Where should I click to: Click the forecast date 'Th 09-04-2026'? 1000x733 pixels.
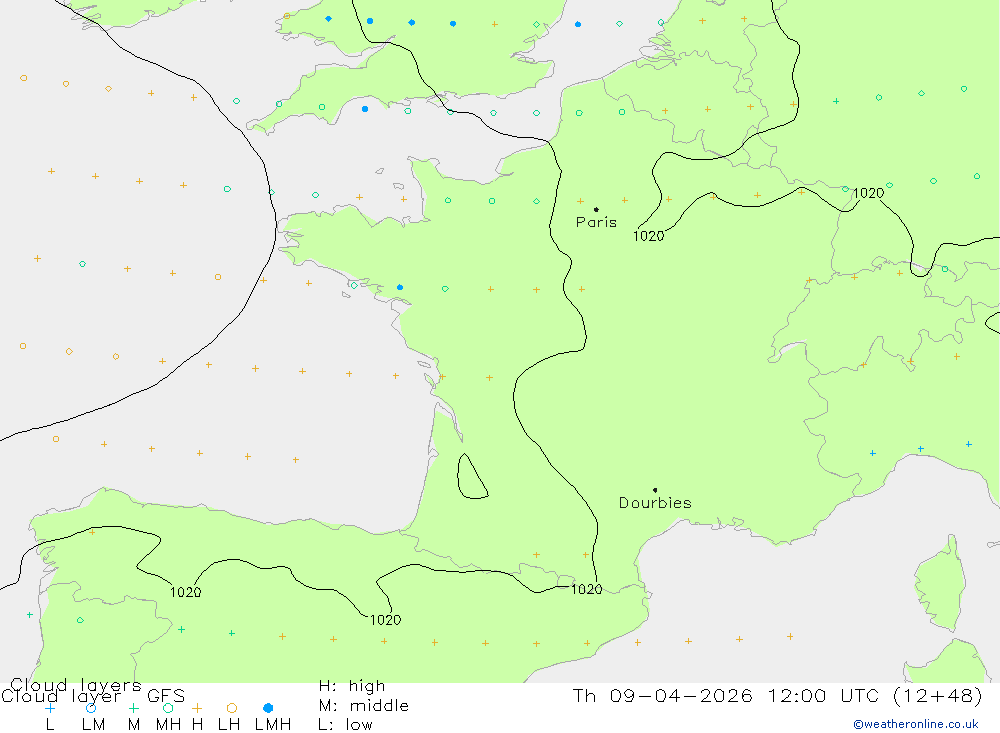(663, 695)
